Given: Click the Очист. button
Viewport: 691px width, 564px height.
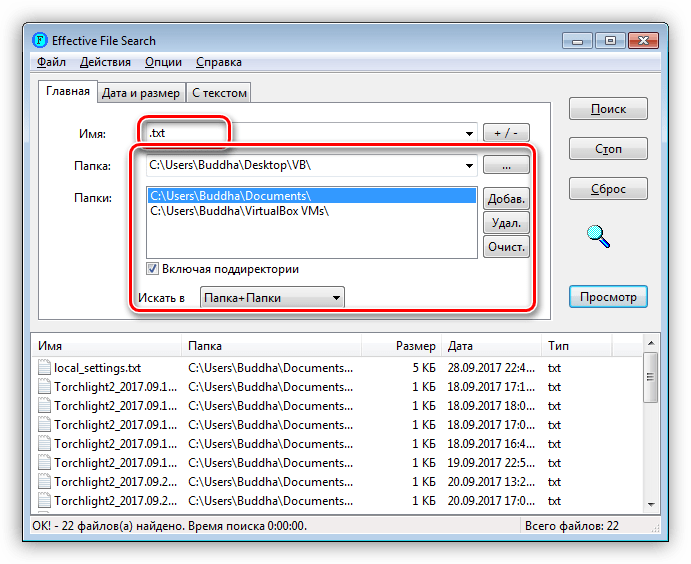Looking at the screenshot, I should (506, 247).
